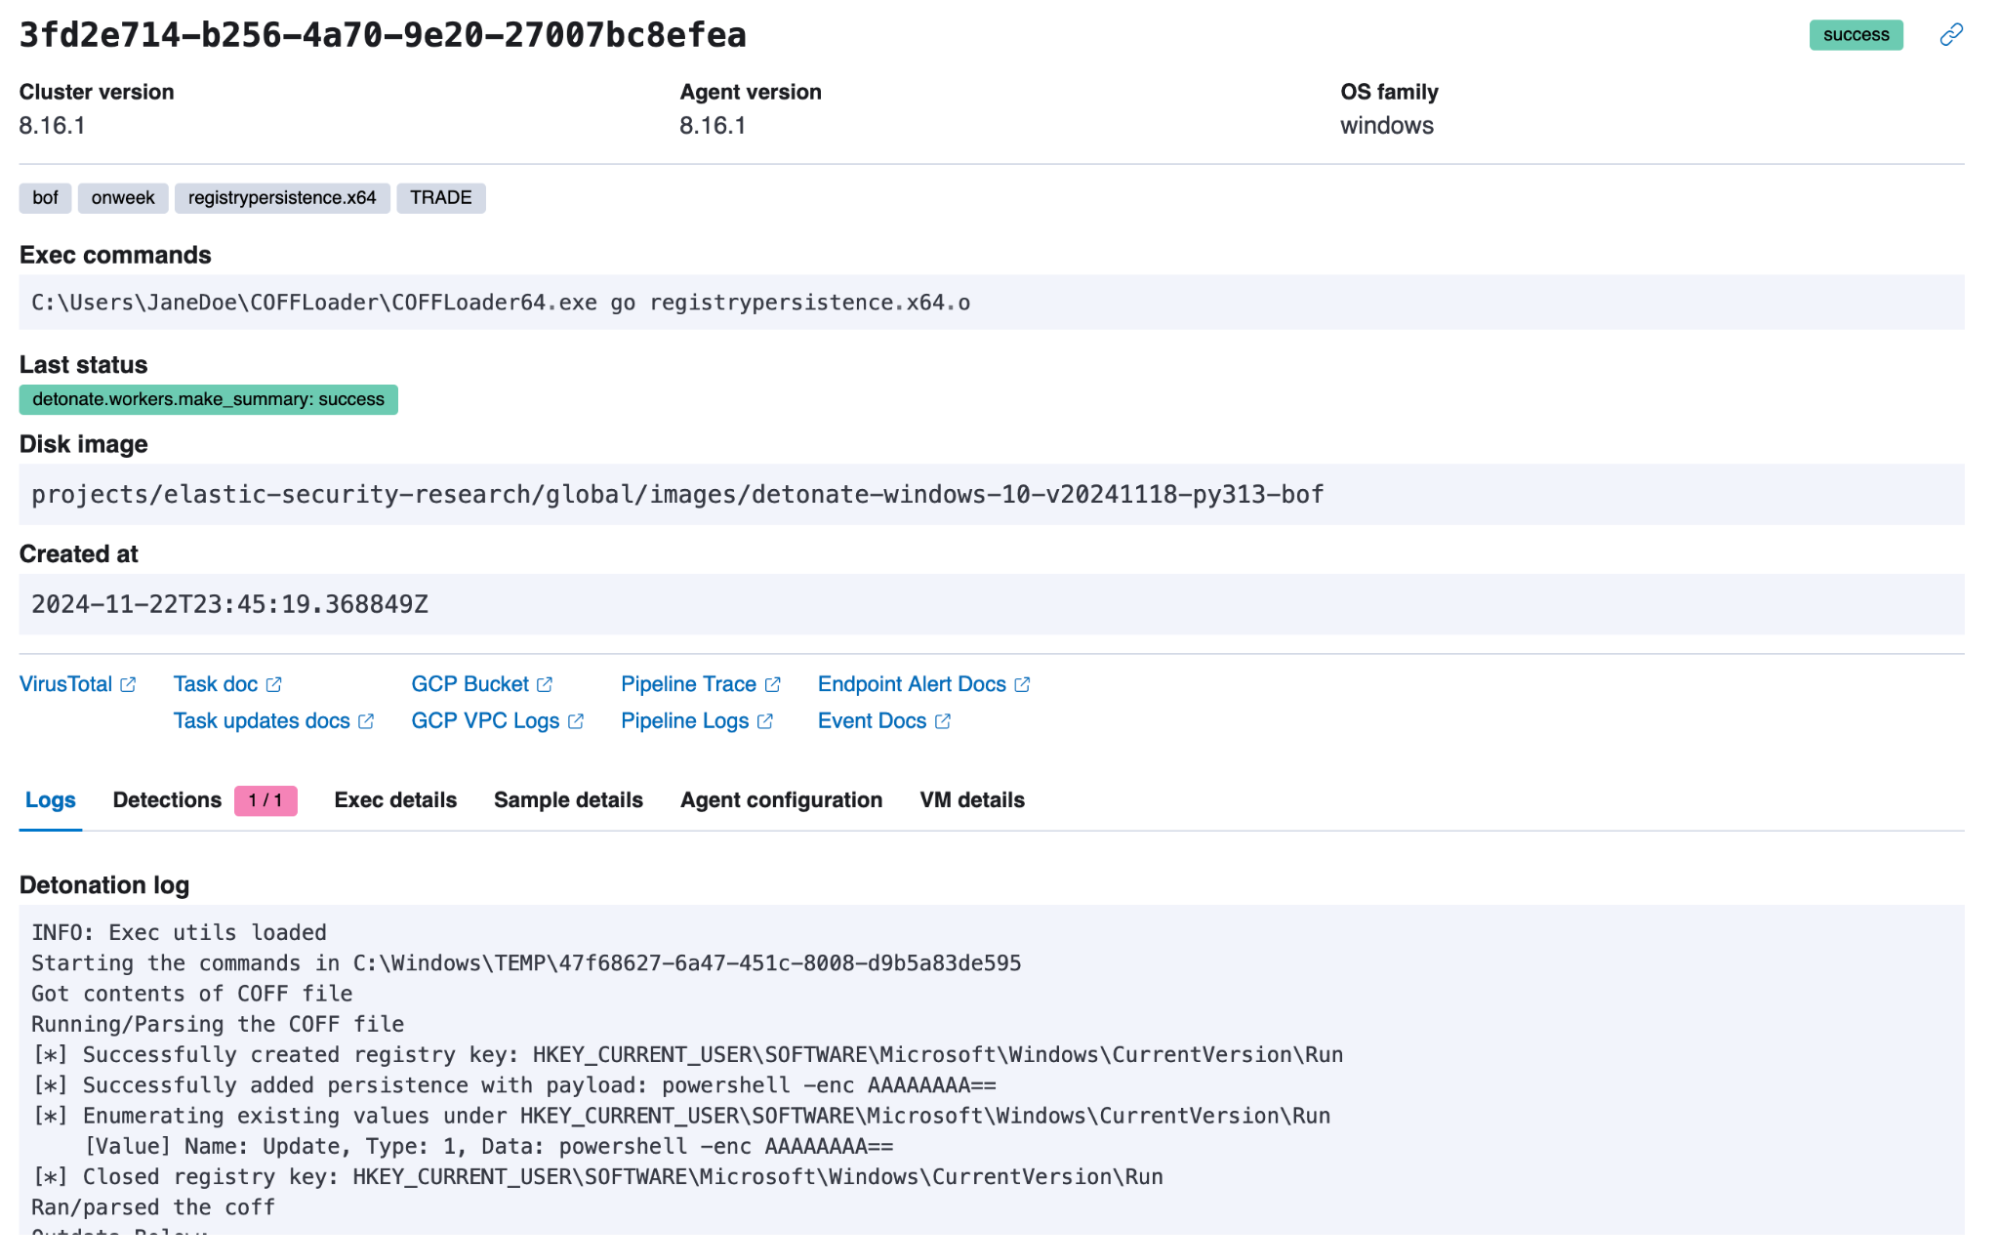Image resolution: width=1999 pixels, height=1235 pixels.
Task: Click the Event Docs external link icon
Action: 942,721
